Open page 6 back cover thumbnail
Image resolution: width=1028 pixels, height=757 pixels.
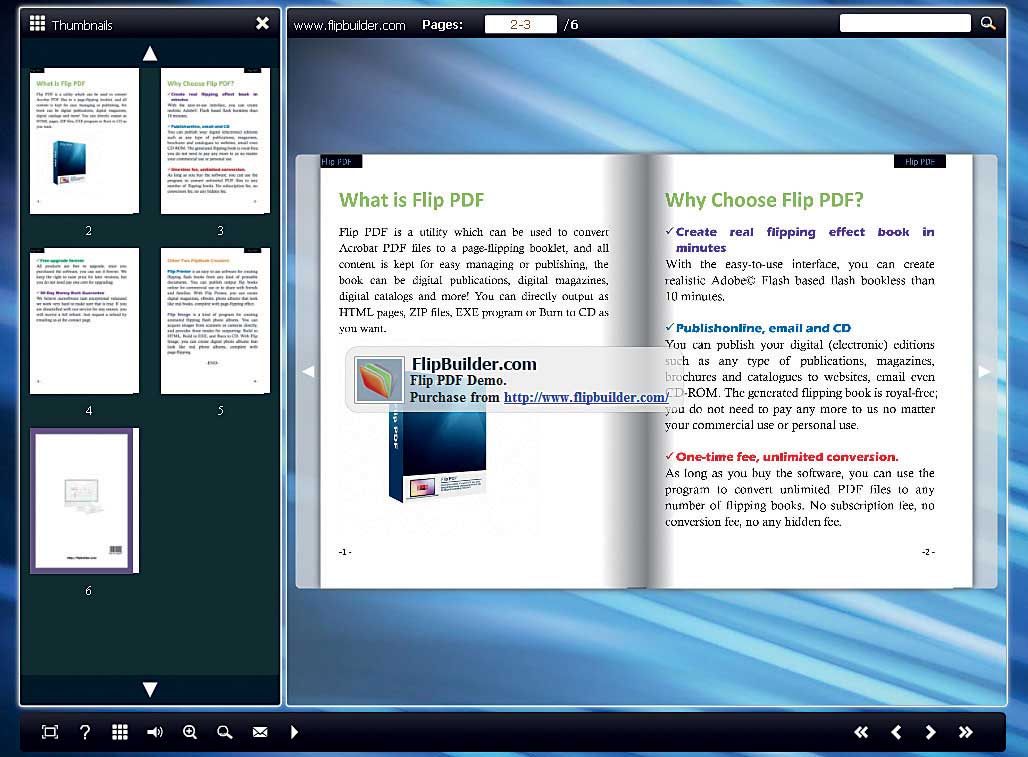(84, 501)
